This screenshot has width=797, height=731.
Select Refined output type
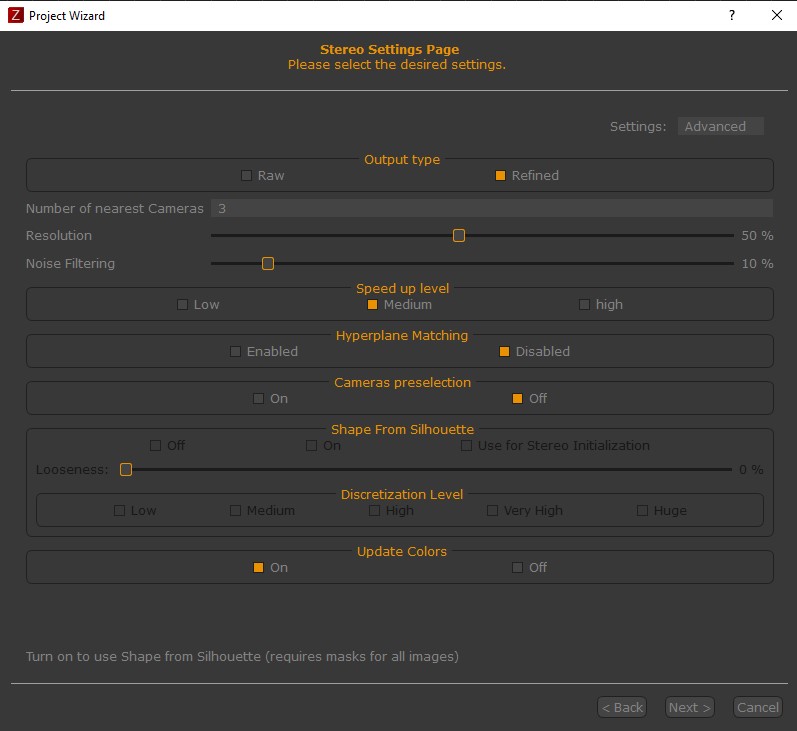(x=501, y=176)
